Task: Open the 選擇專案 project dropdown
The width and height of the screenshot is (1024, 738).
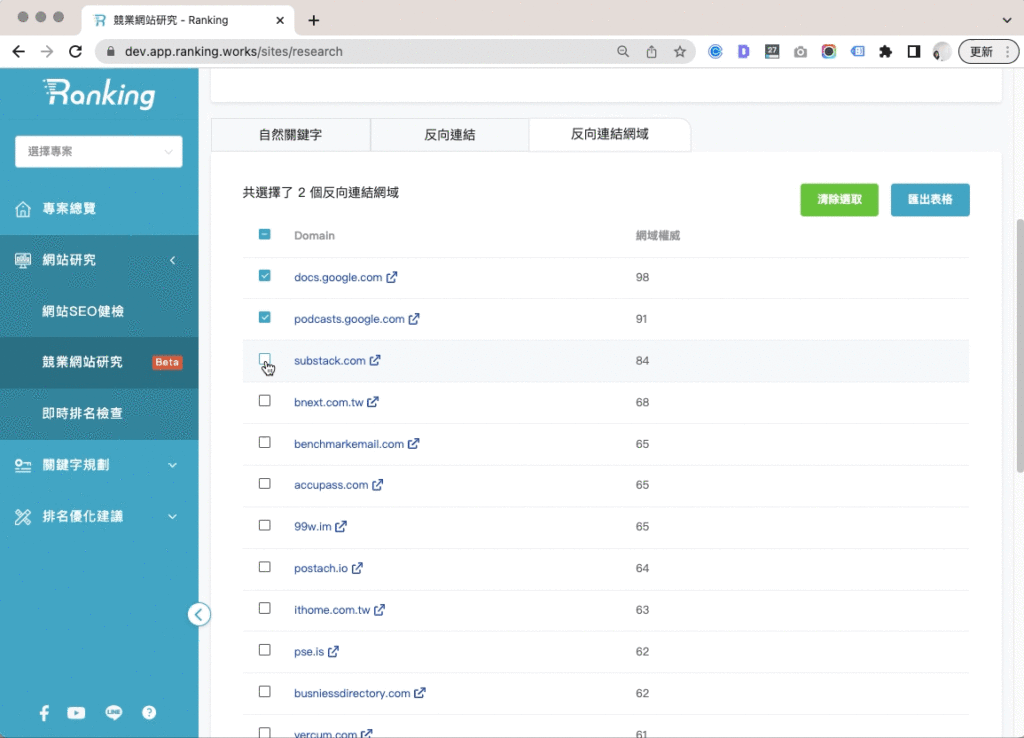Action: [x=99, y=152]
